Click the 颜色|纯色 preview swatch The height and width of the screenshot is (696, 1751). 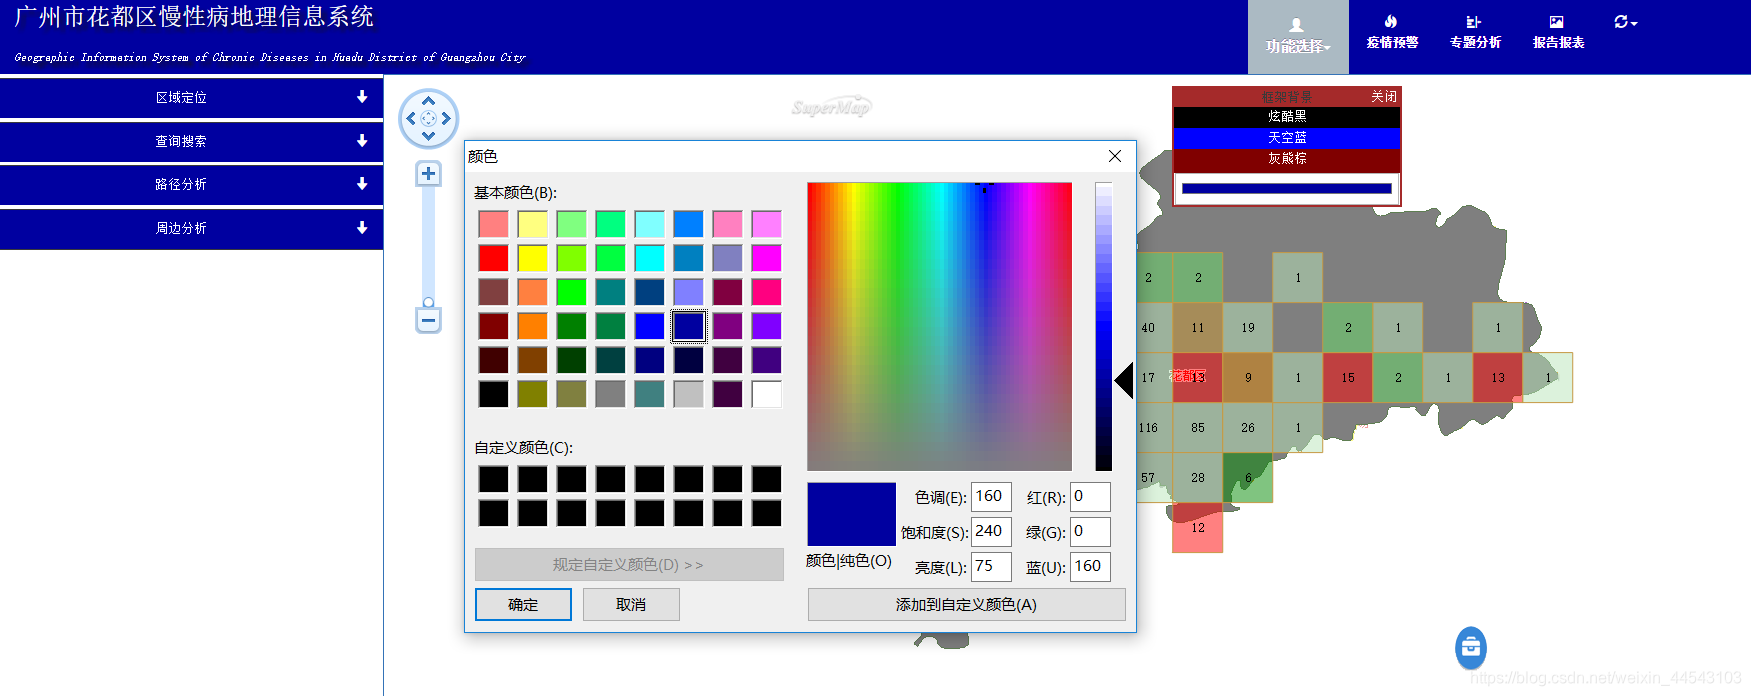coord(851,514)
